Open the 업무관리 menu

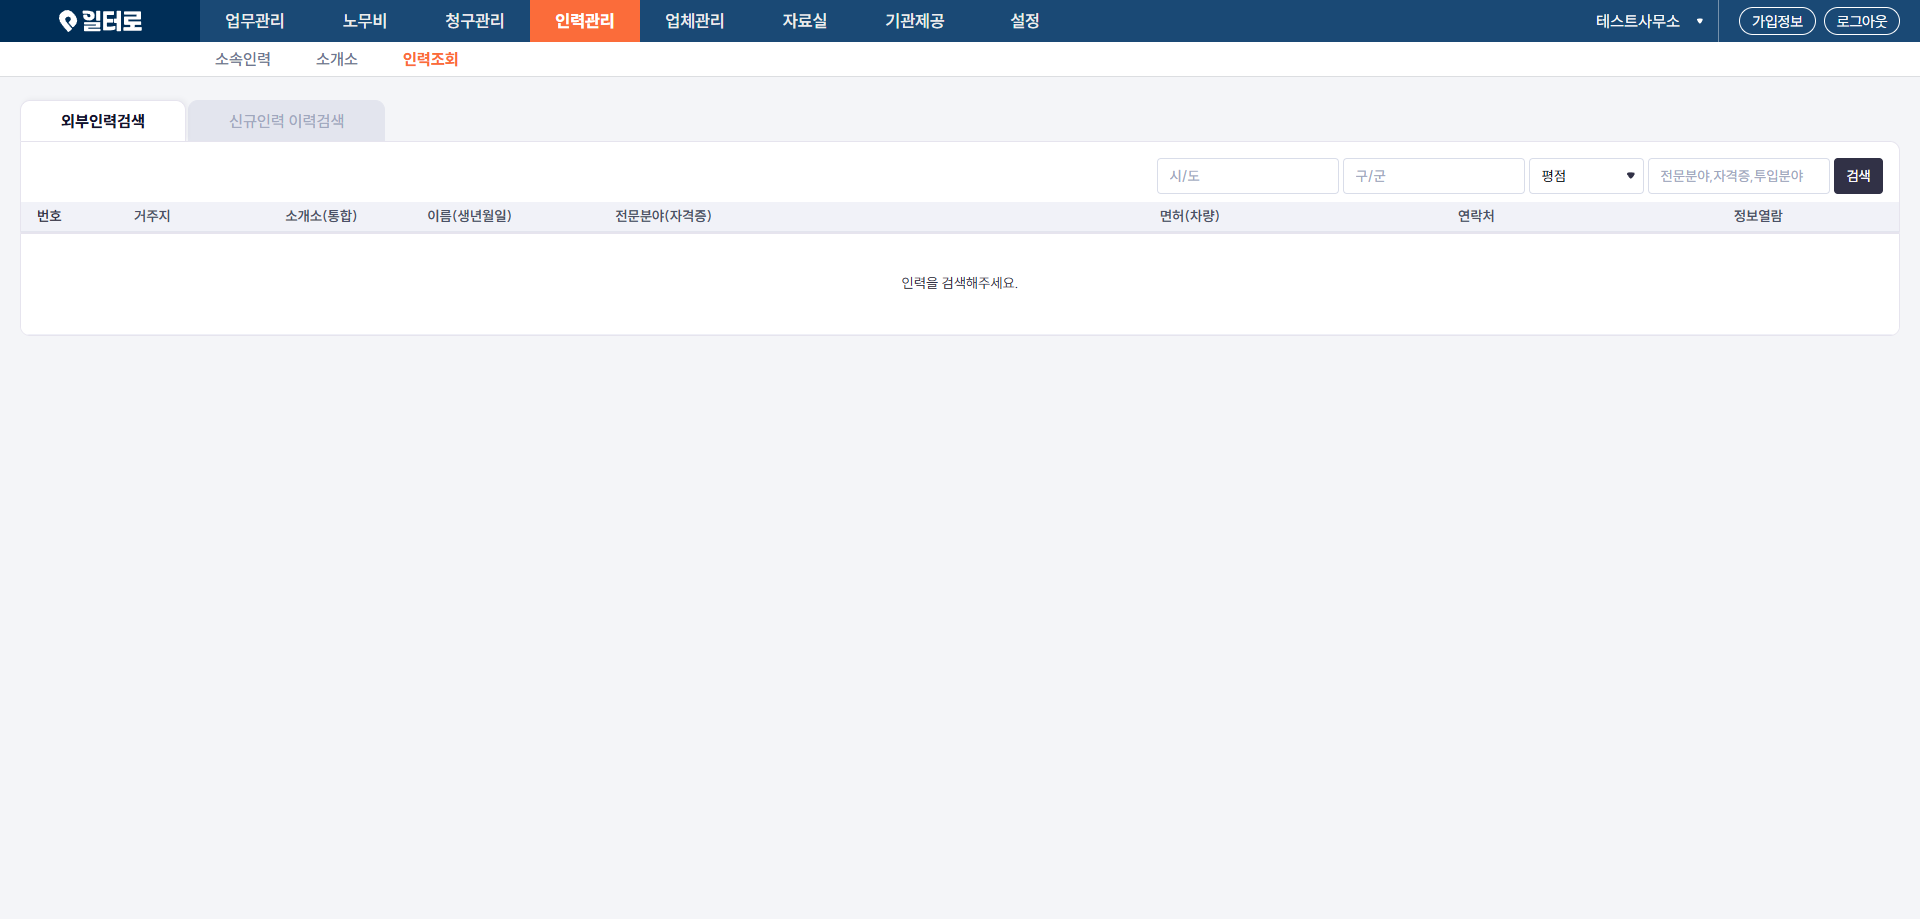tap(255, 21)
